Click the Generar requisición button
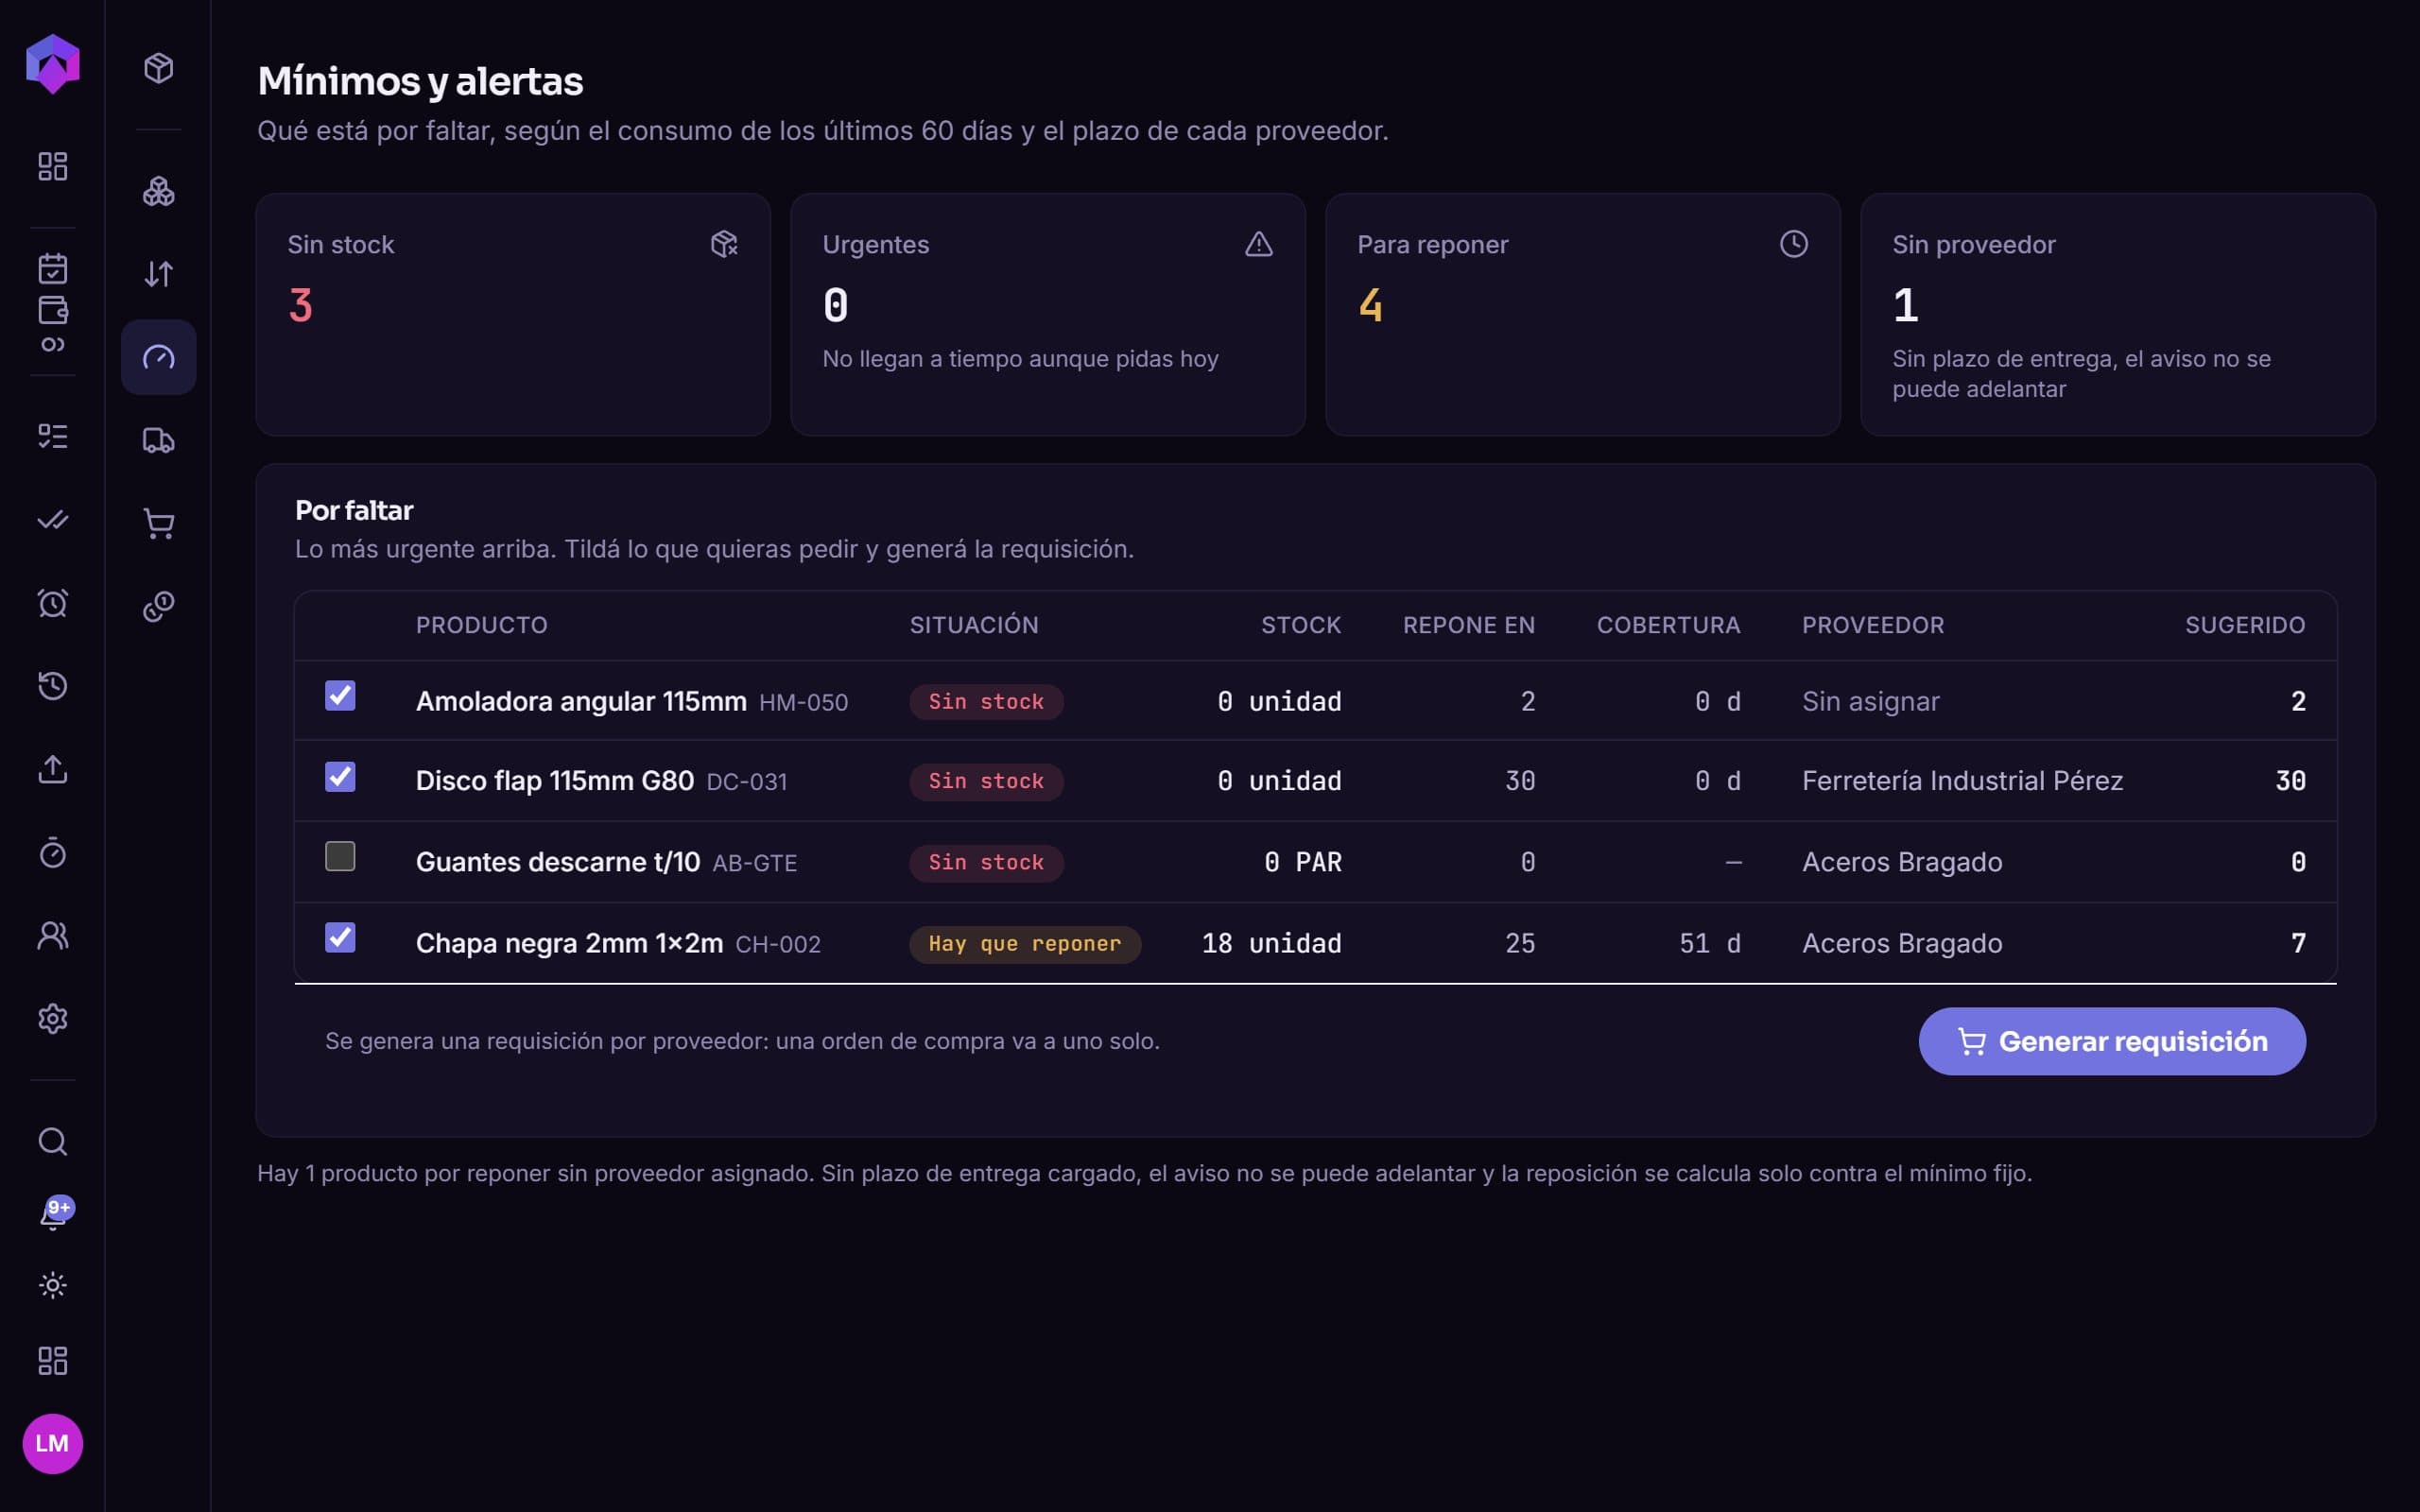The height and width of the screenshot is (1512, 2420). (2112, 1041)
